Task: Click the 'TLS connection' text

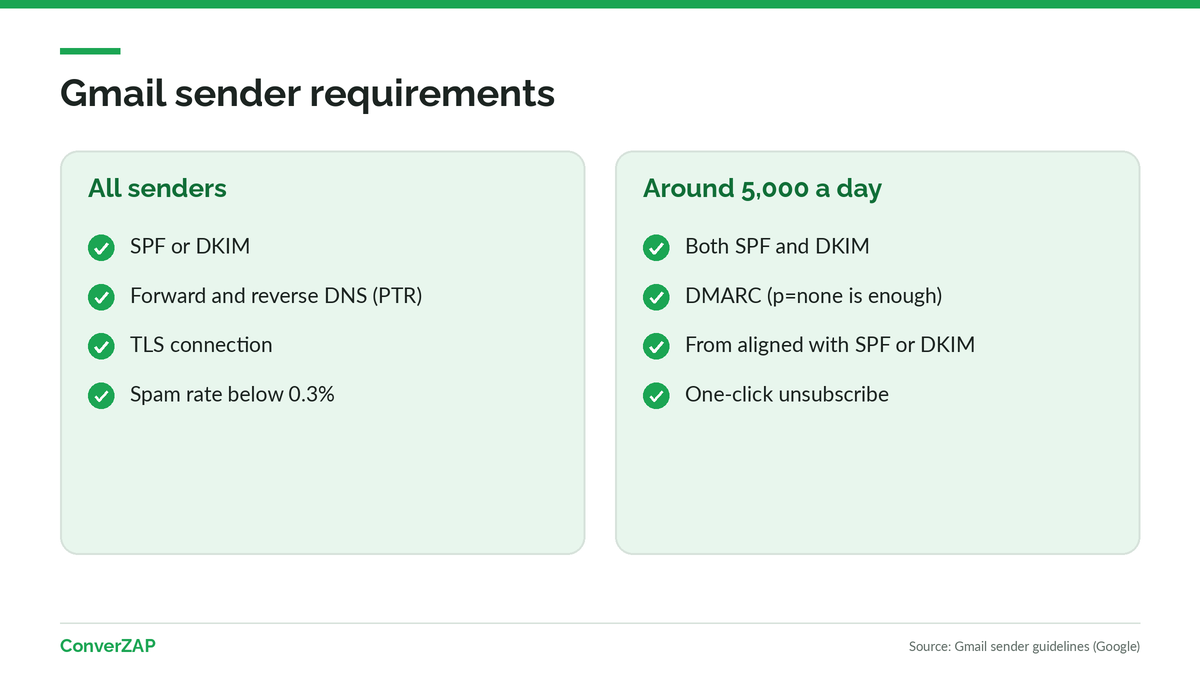Action: click(201, 345)
